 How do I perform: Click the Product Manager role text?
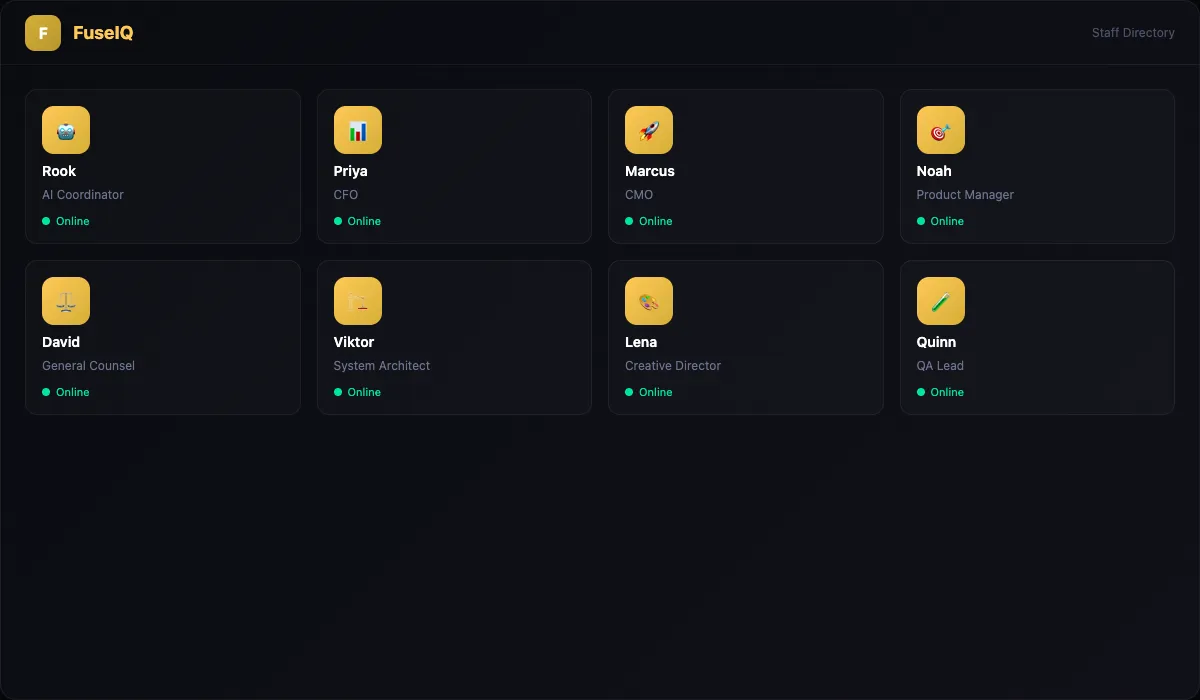pyautogui.click(x=965, y=195)
